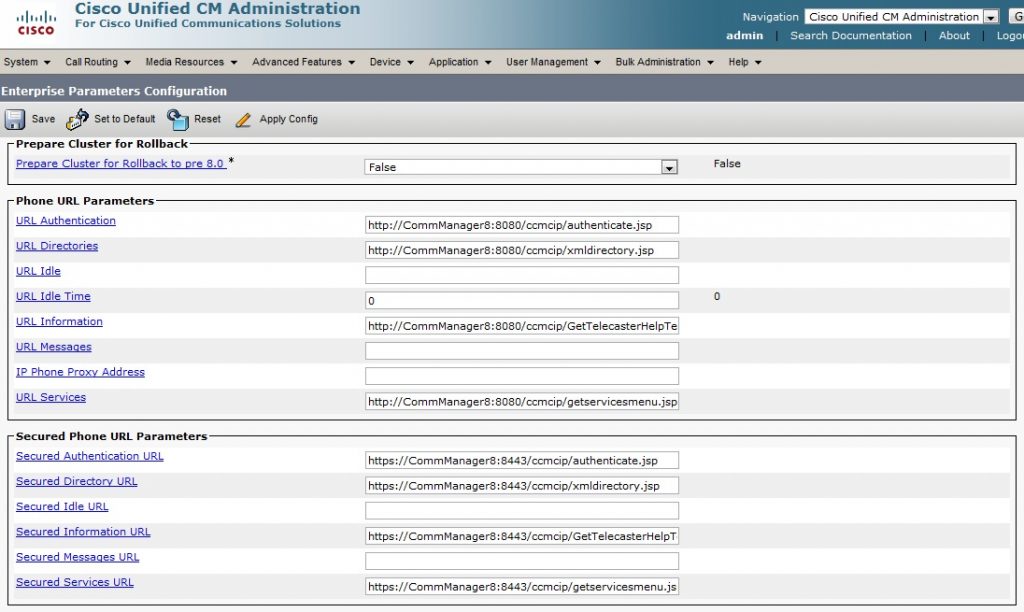Open the Call Routing menu

click(98, 62)
